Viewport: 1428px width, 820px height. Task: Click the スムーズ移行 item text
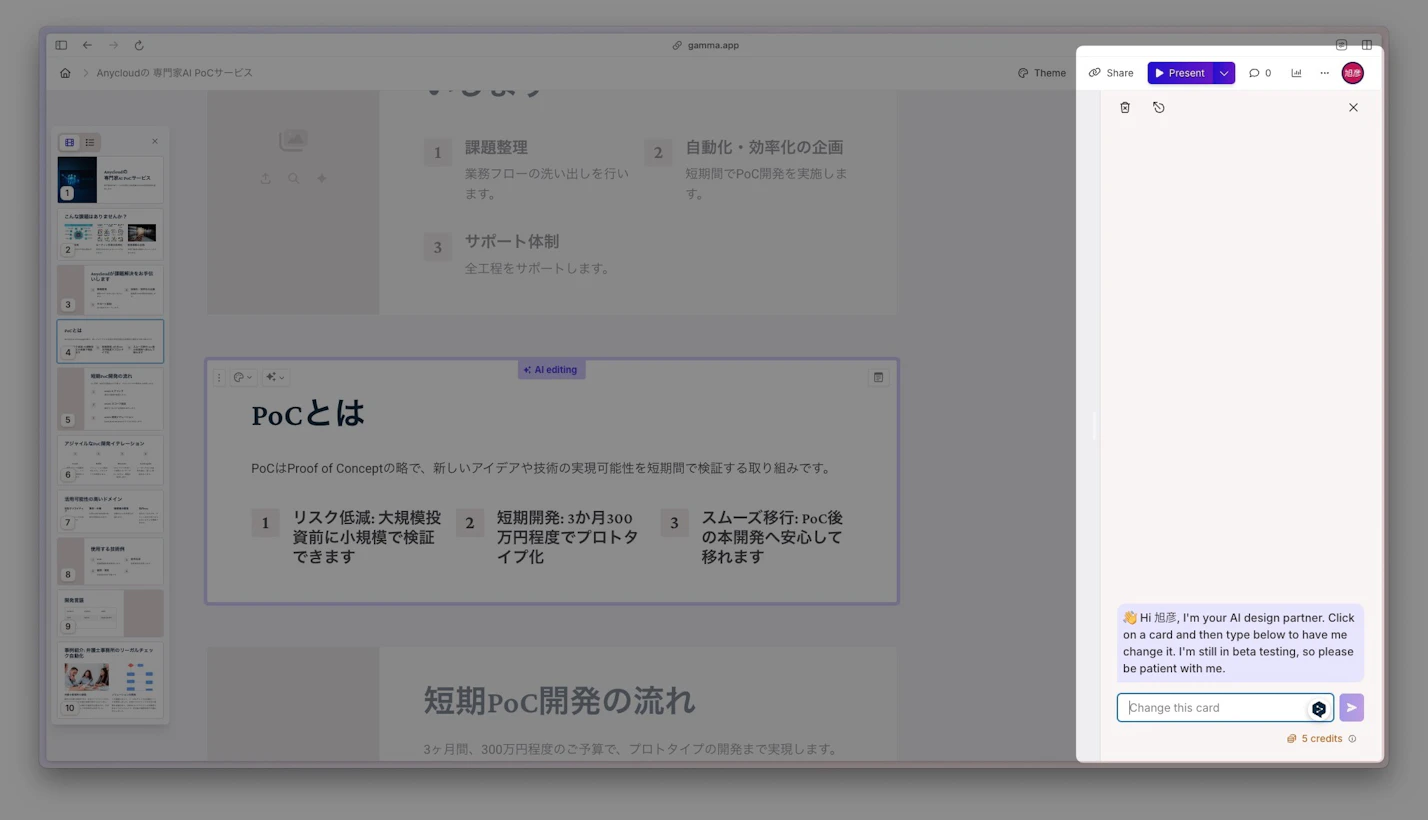coord(772,537)
